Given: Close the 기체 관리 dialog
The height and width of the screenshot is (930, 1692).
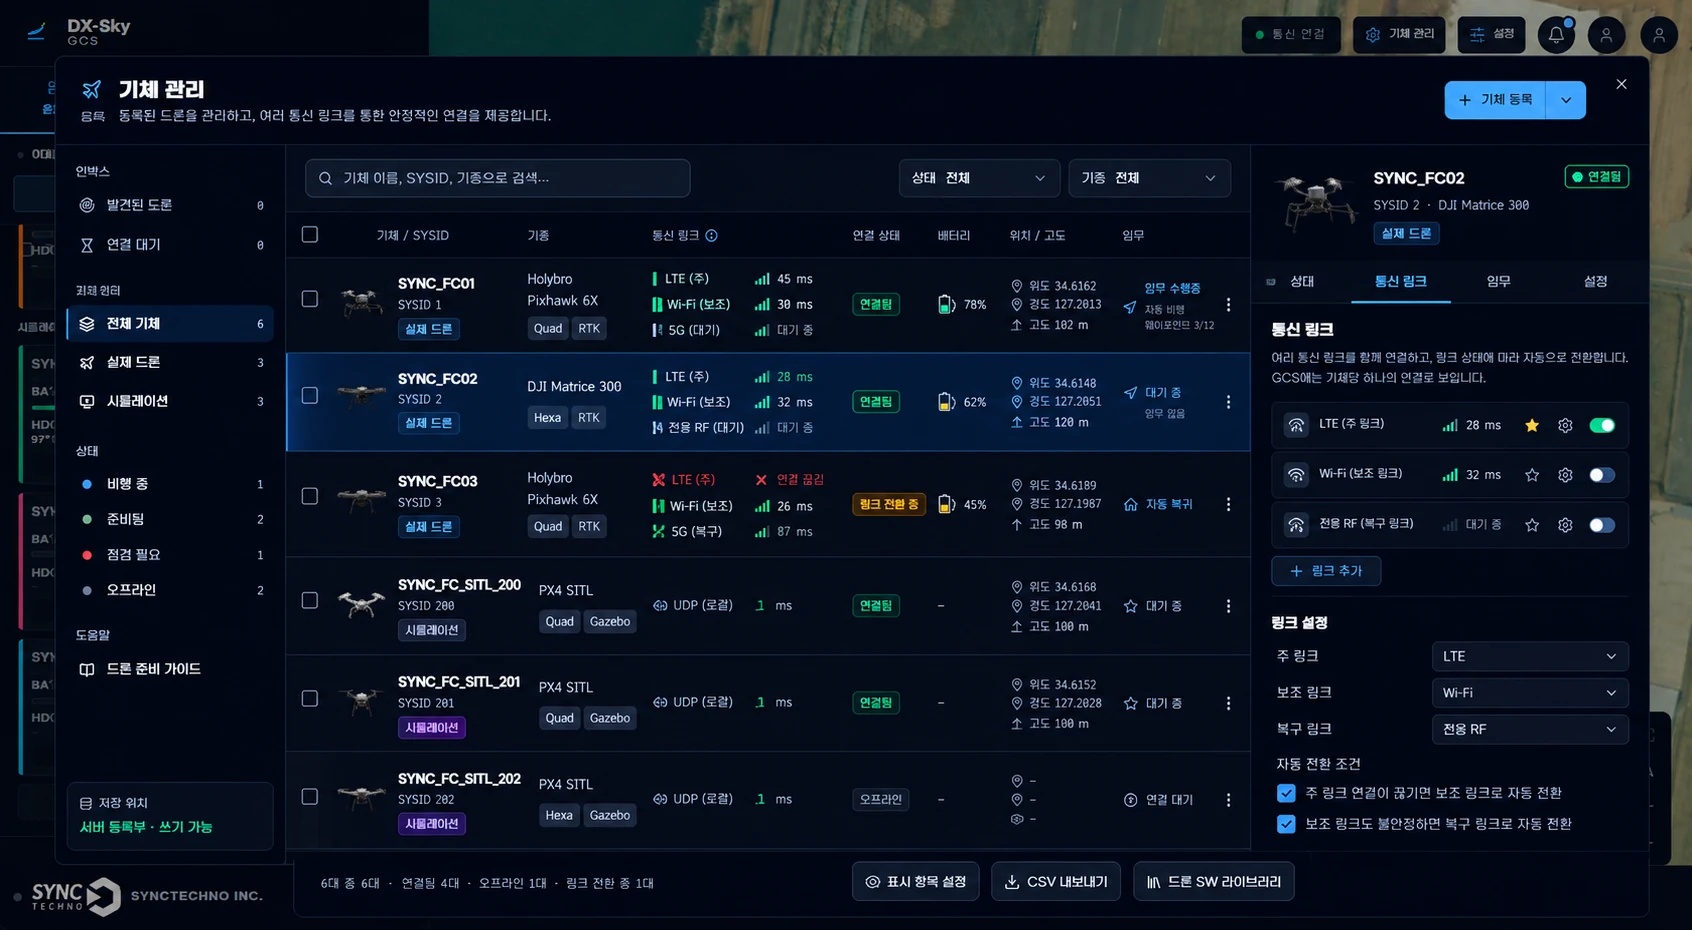Looking at the screenshot, I should coord(1621,84).
